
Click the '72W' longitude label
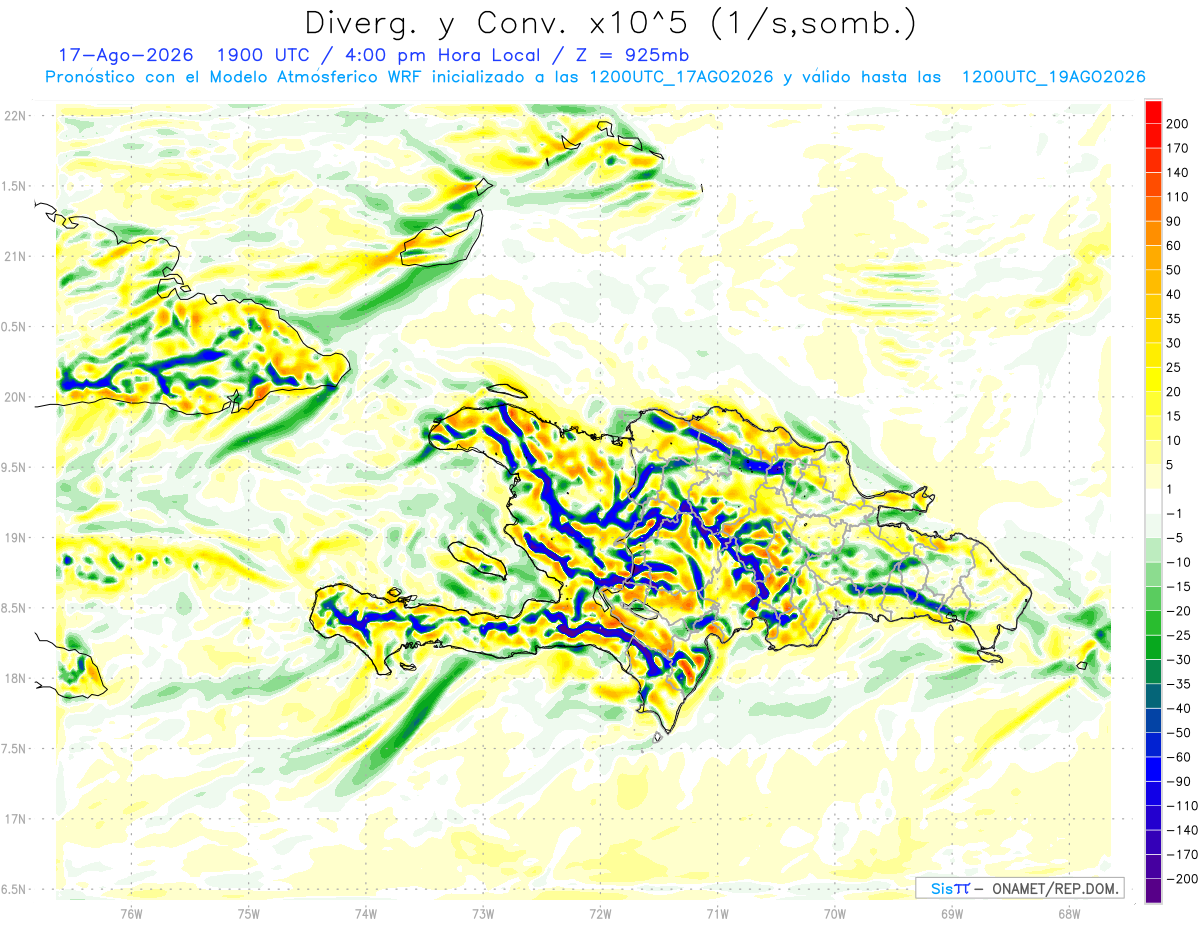point(600,914)
